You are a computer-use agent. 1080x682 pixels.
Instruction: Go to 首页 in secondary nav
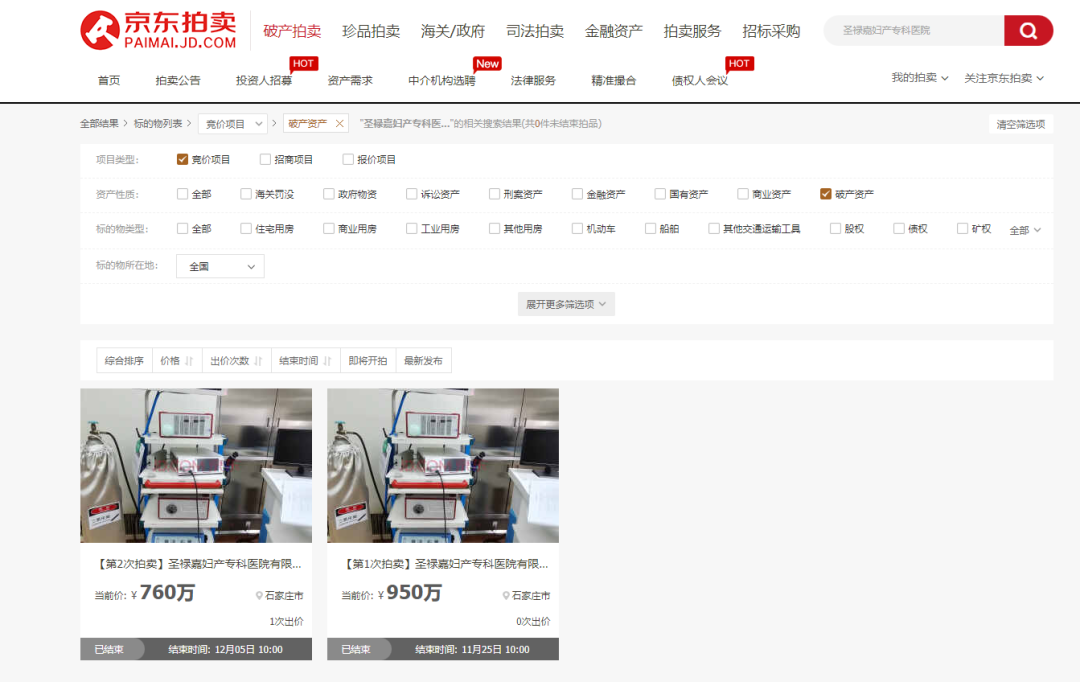109,81
